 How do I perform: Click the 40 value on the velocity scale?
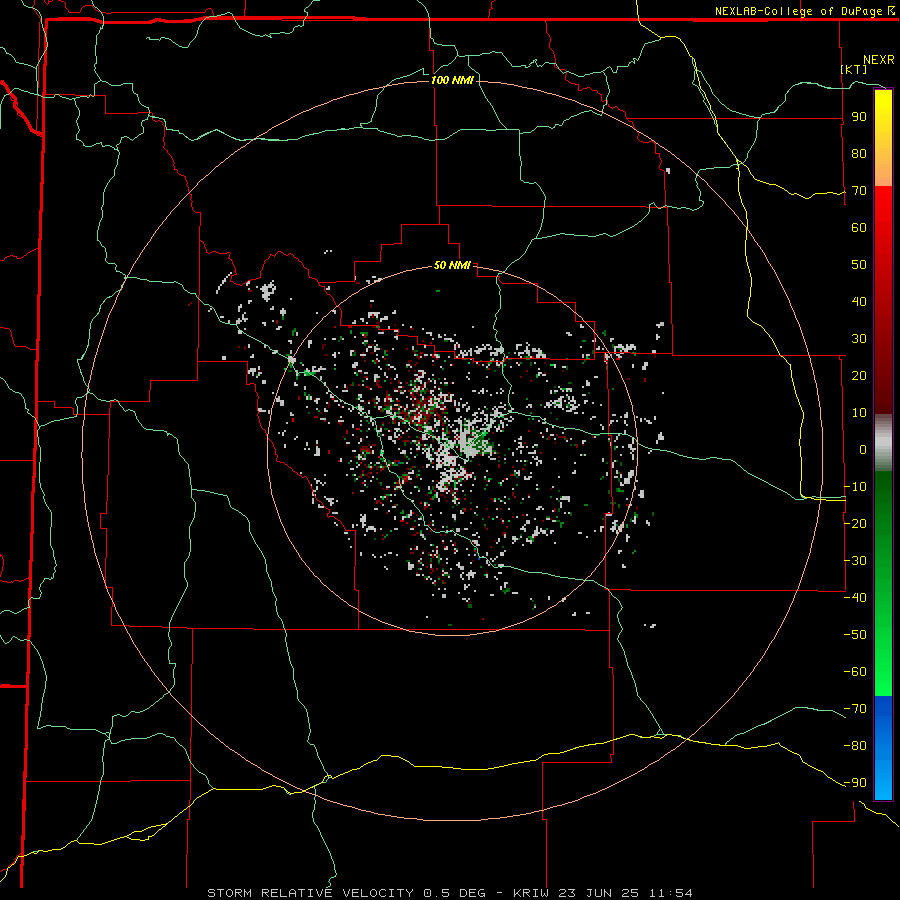pyautogui.click(x=859, y=302)
